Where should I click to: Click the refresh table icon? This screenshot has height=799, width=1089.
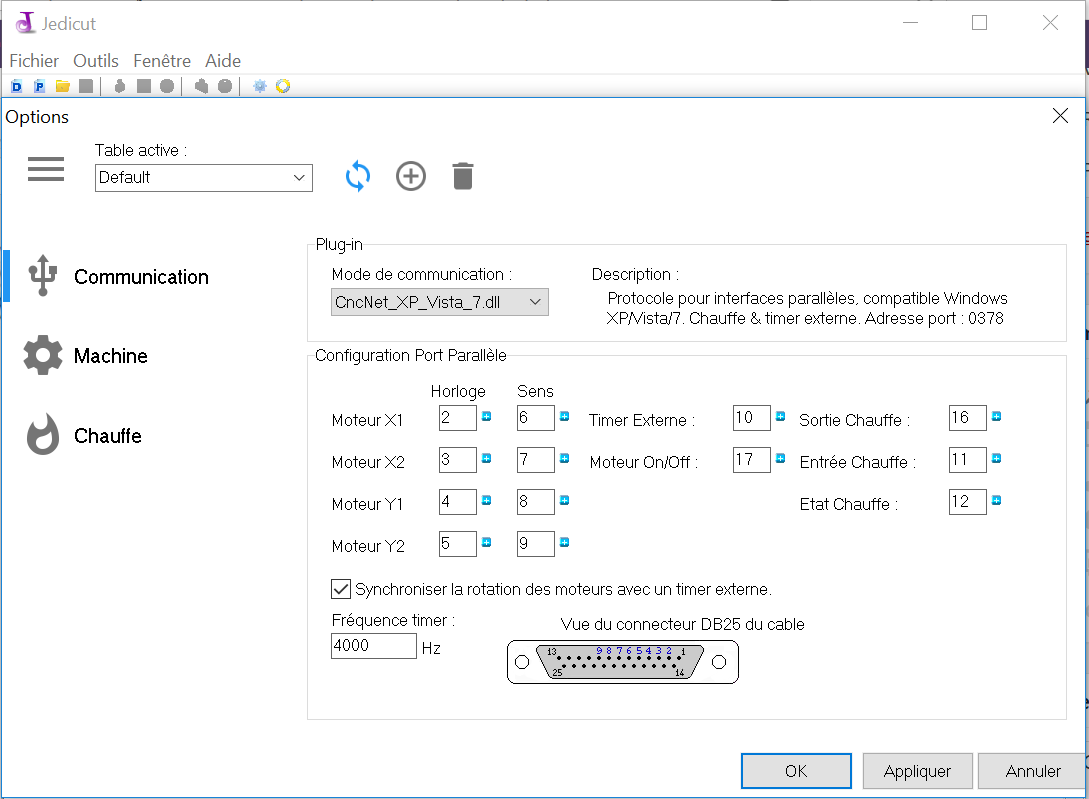358,177
